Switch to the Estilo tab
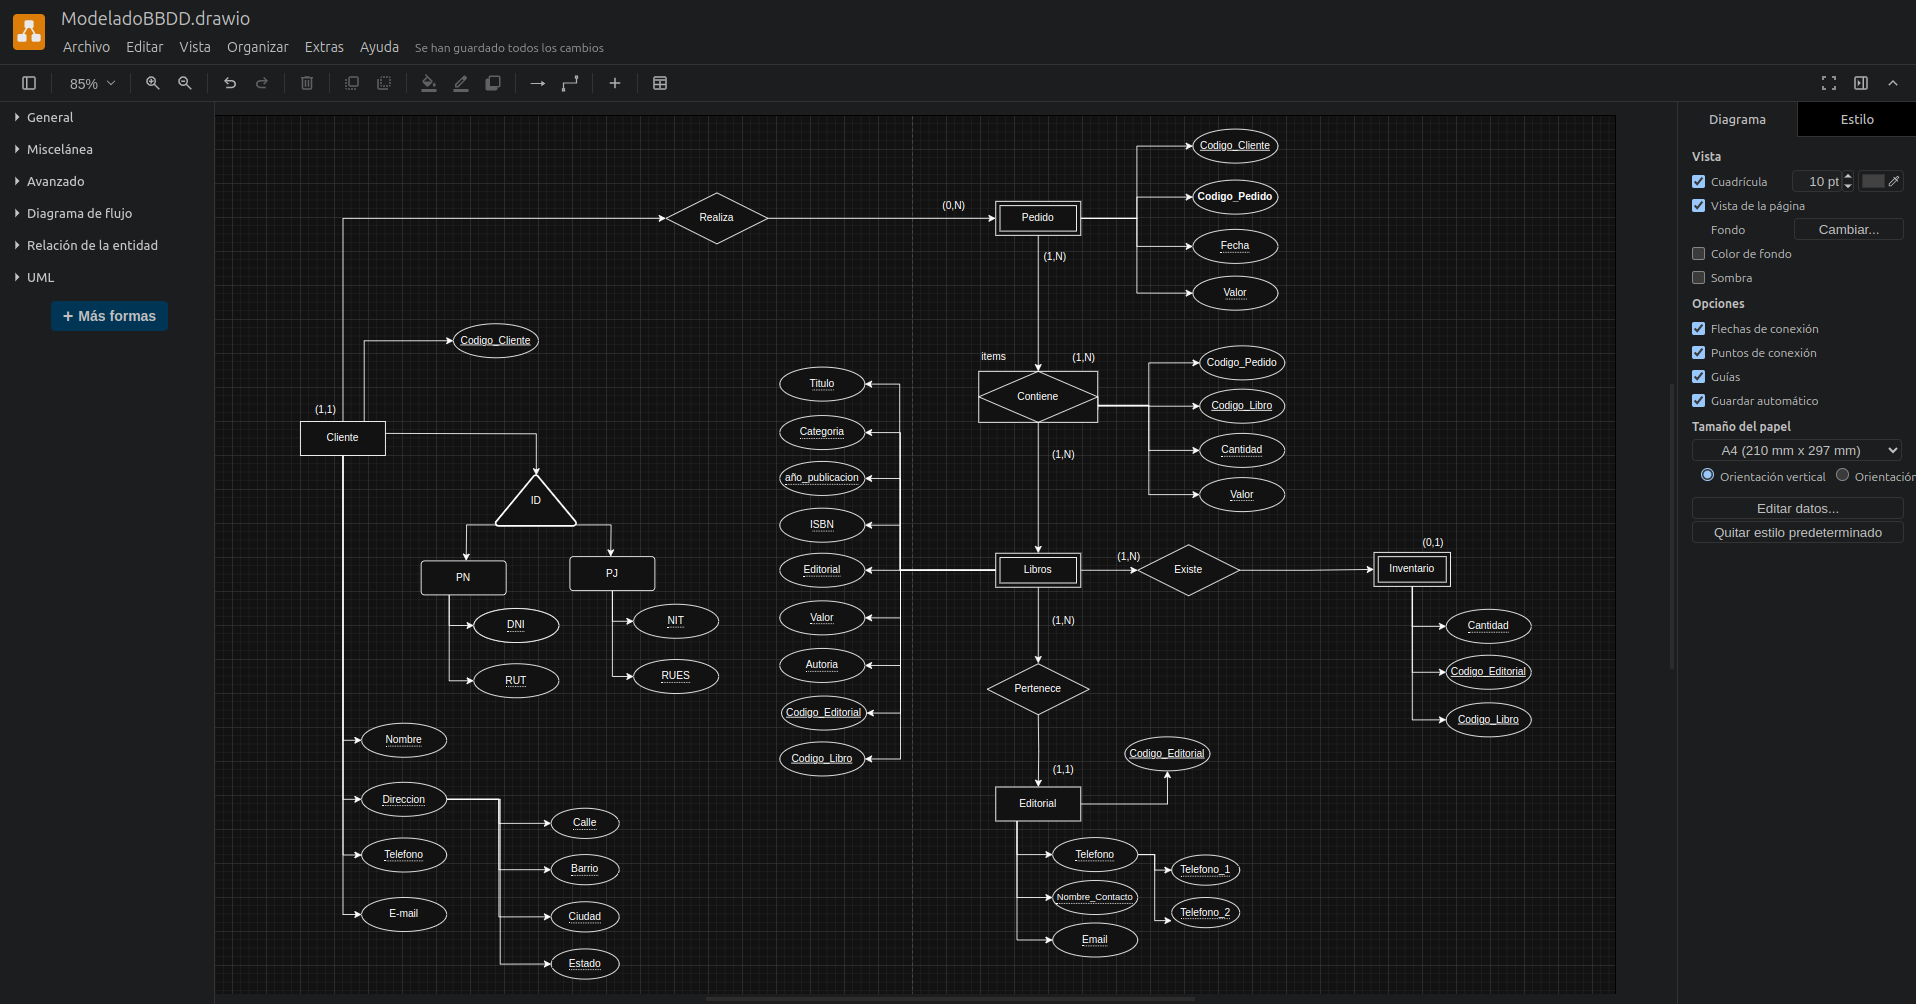1916x1004 pixels. click(1857, 119)
